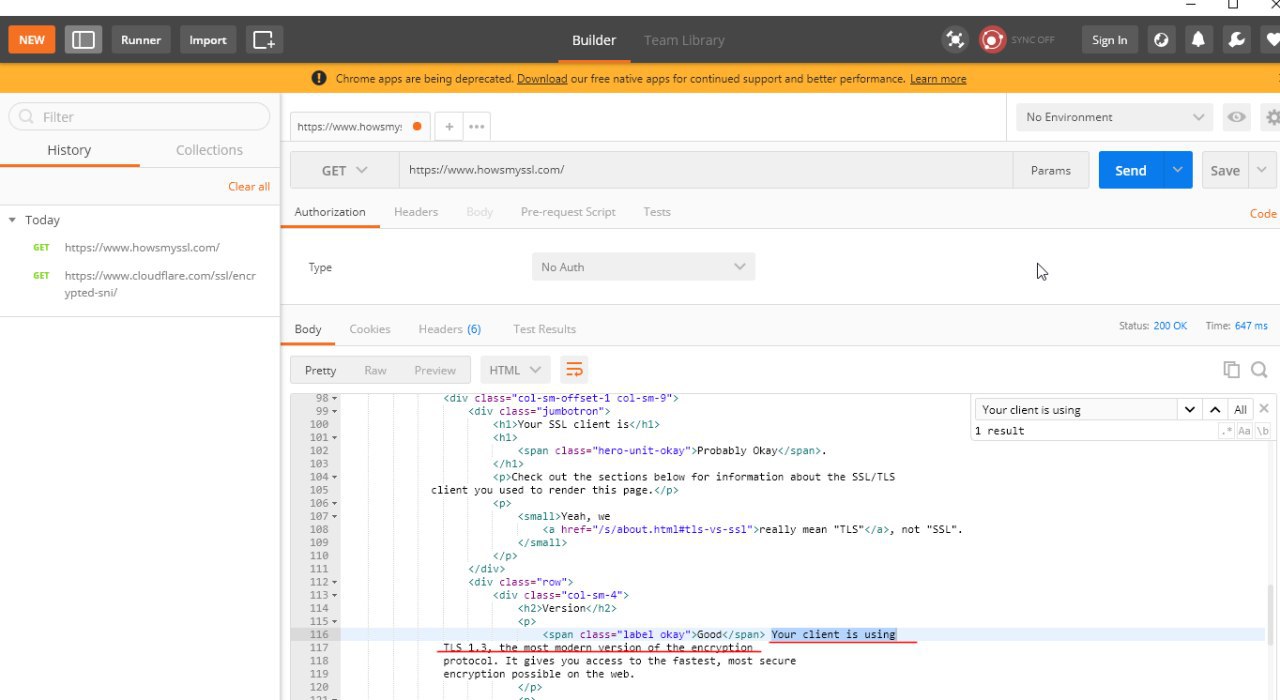Viewport: 1280px width, 700px height.
Task: Fold code at line 99
Action: pyautogui.click(x=334, y=411)
